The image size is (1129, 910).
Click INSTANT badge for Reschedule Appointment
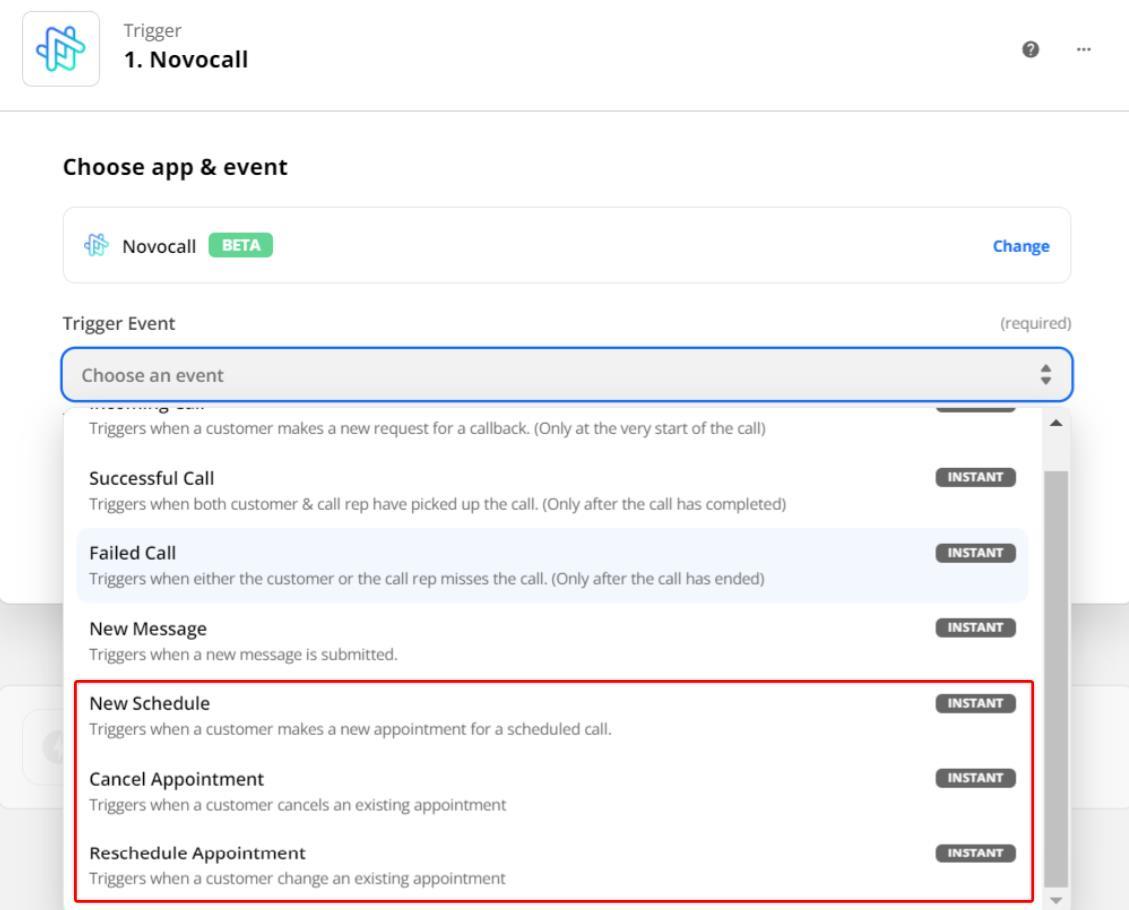[x=976, y=853]
